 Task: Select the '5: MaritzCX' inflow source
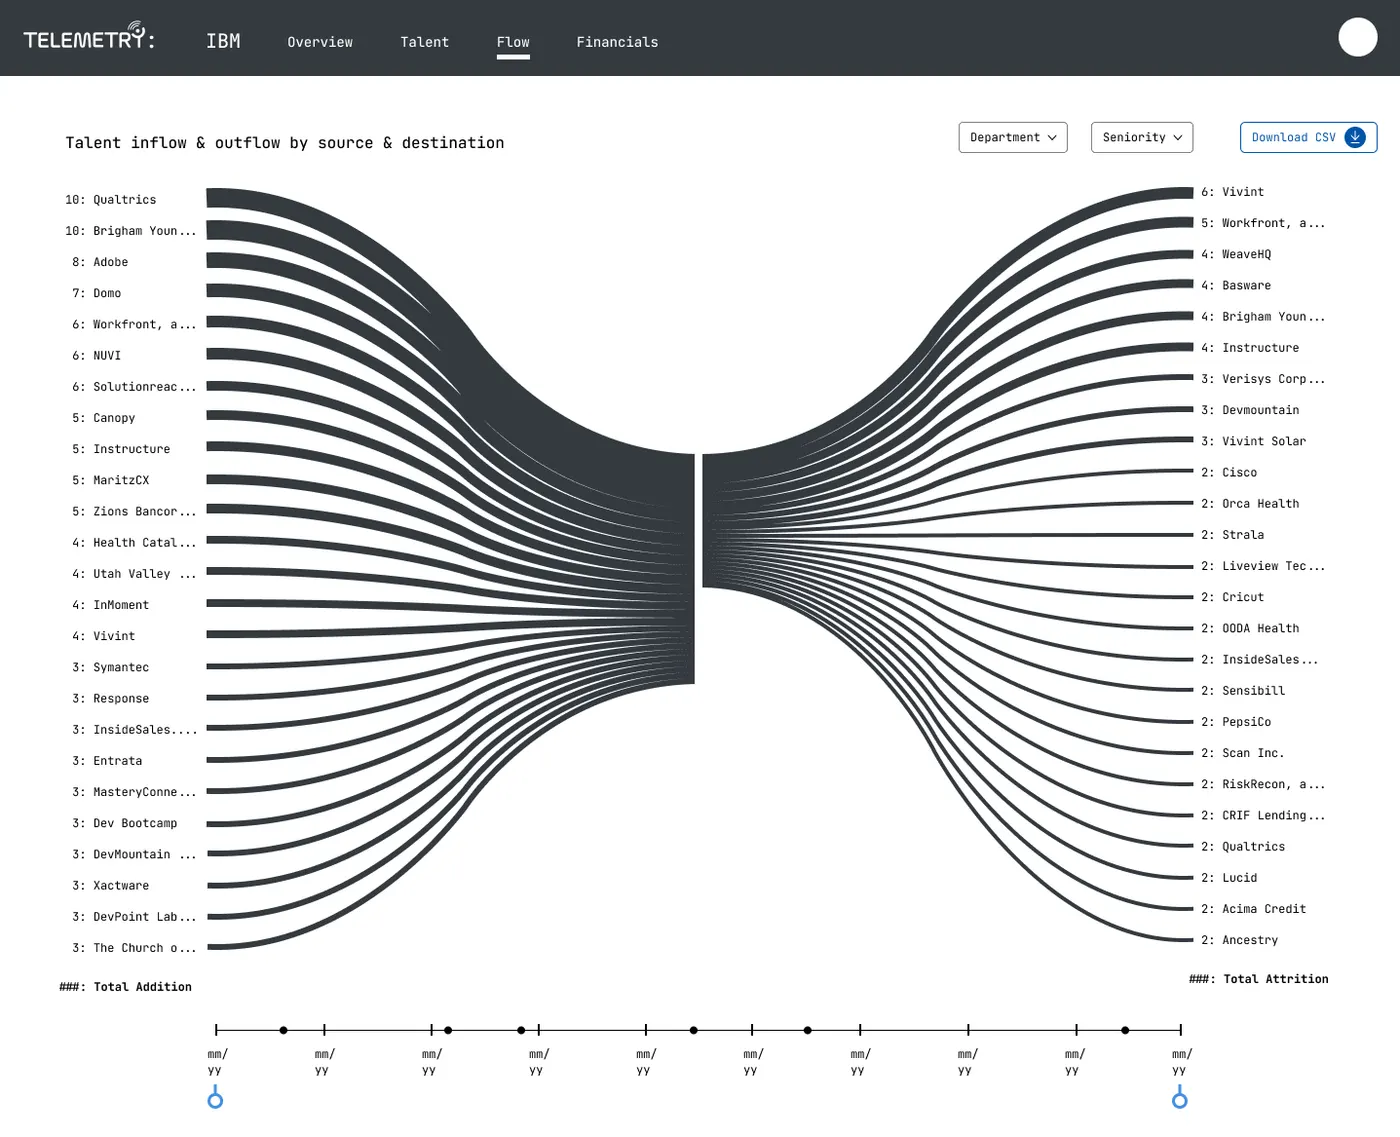(x=110, y=480)
